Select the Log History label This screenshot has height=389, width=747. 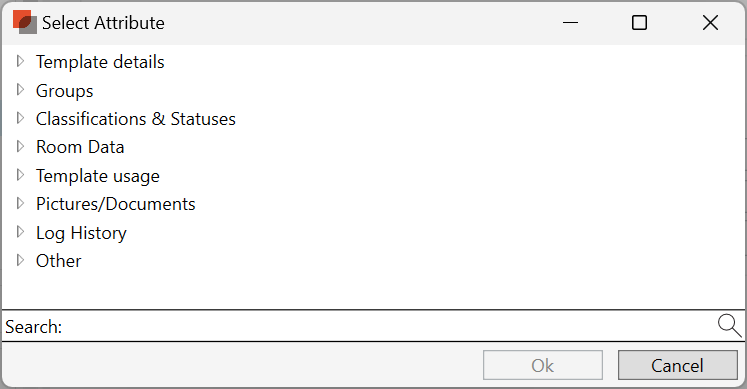click(81, 233)
